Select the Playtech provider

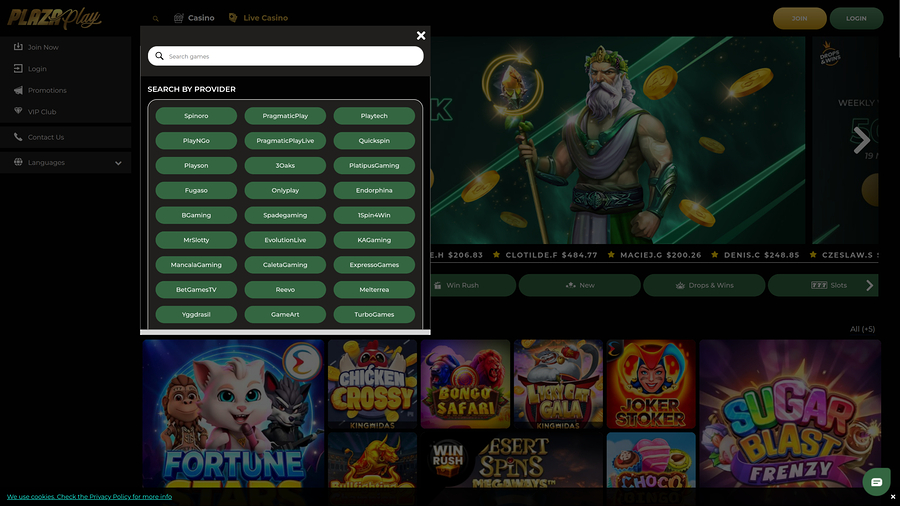374,116
